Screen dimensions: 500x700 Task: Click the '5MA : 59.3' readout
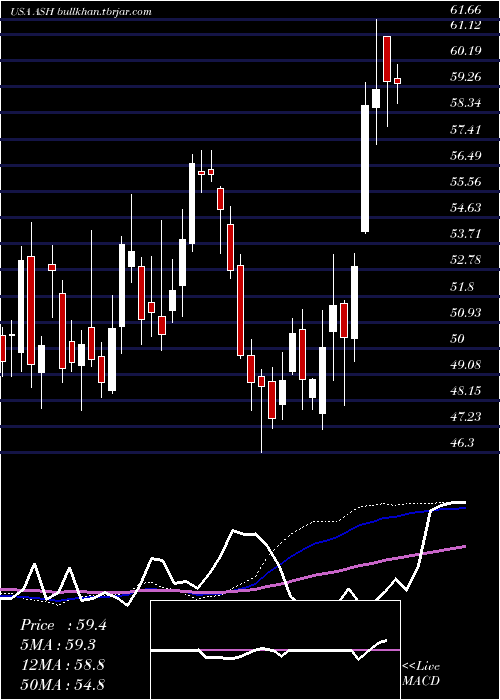pyautogui.click(x=58, y=645)
